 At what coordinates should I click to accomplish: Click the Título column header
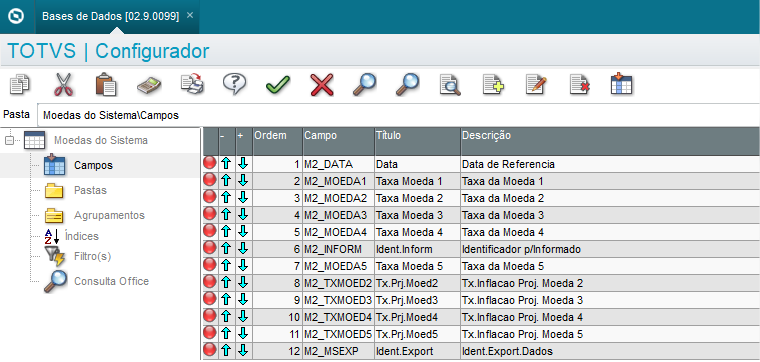coord(417,142)
